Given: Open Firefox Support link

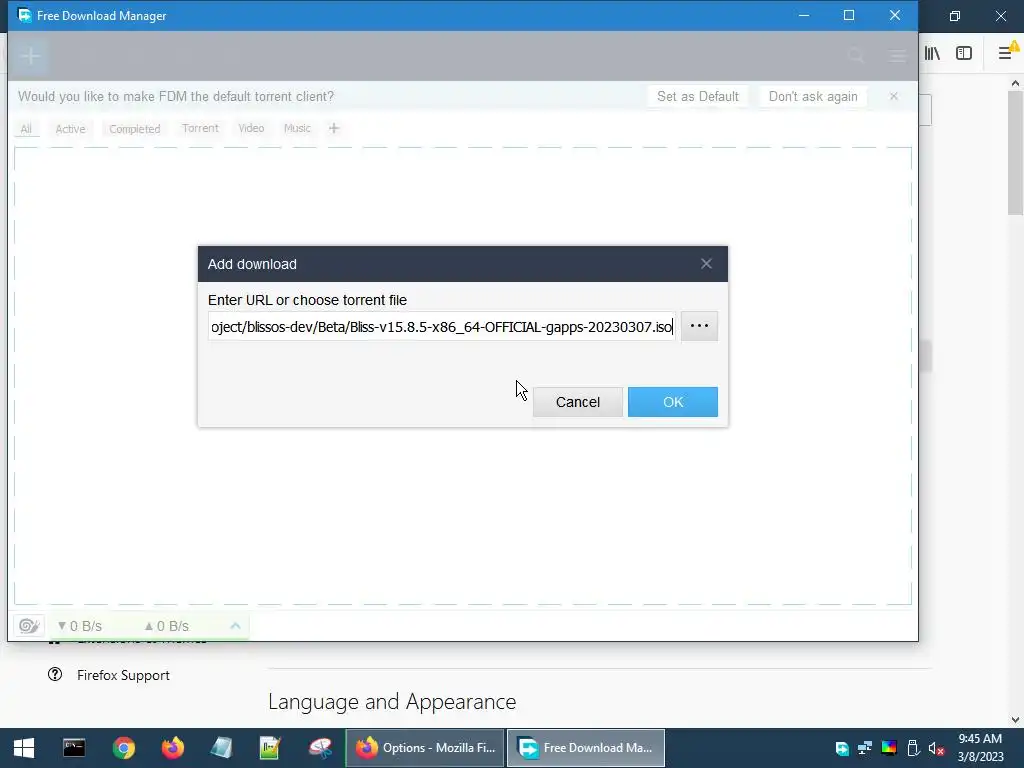Looking at the screenshot, I should [123, 675].
